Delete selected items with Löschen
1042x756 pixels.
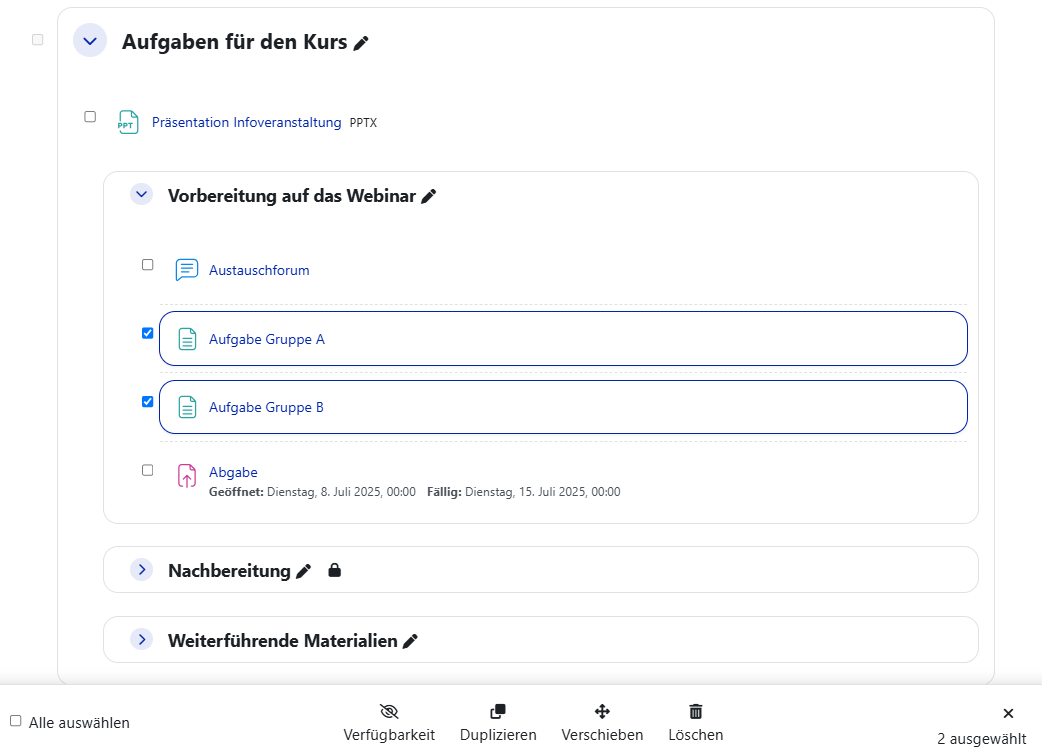pos(696,722)
